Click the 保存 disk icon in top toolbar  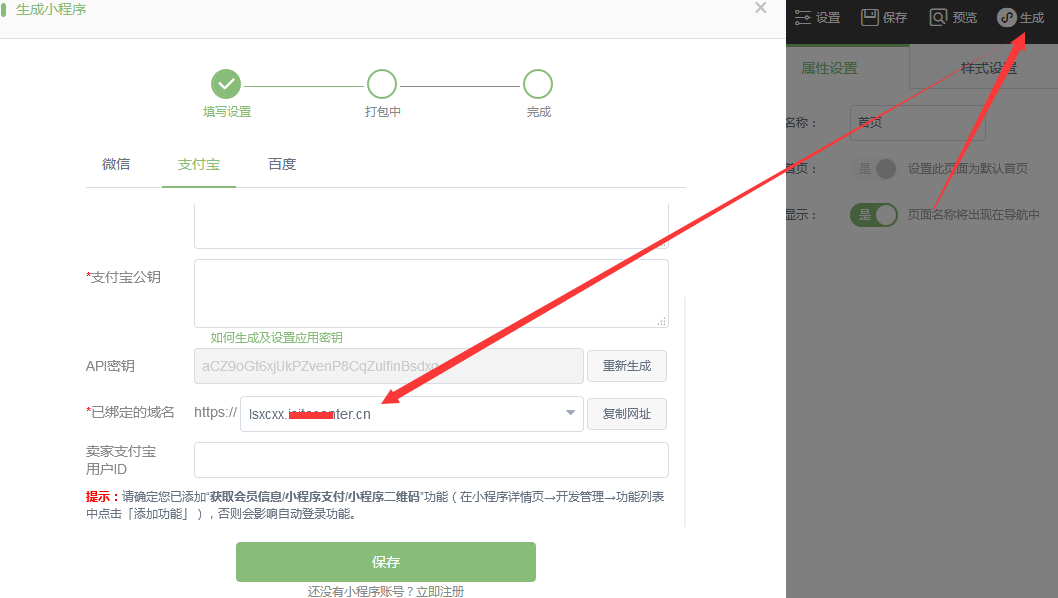[870, 17]
